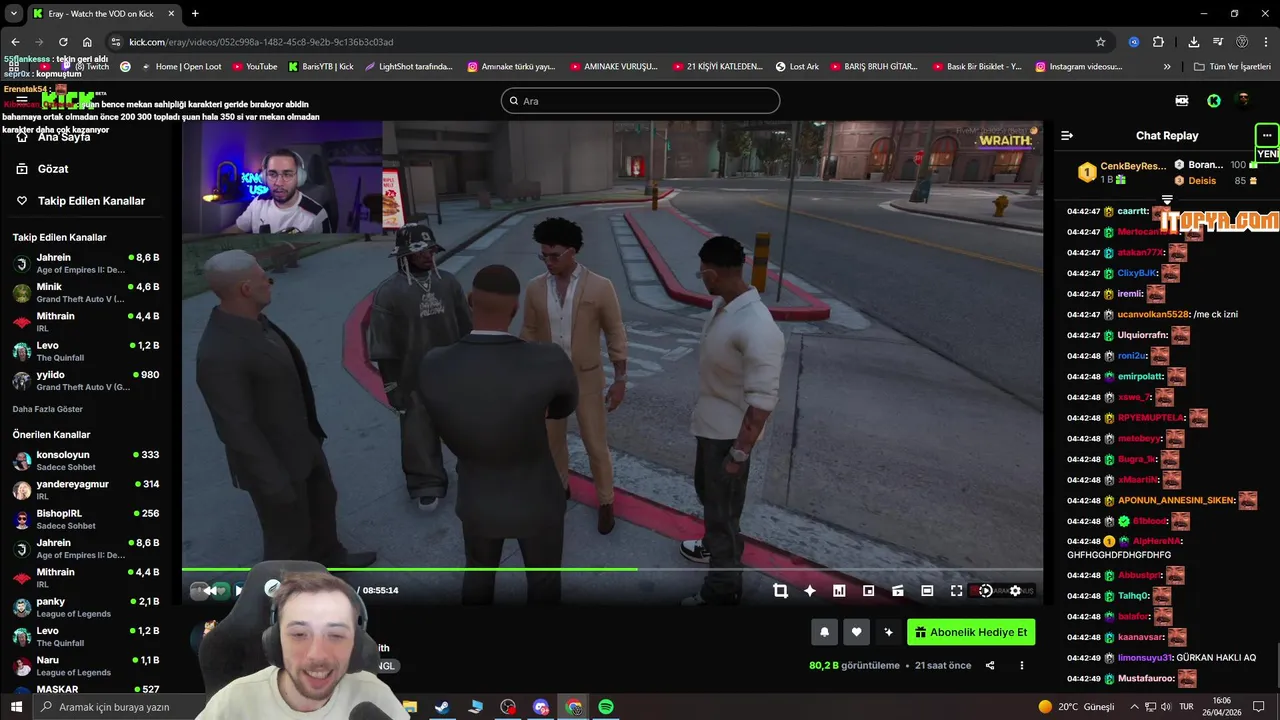Viewport: 1280px width, 720px height.
Task: Bookmark this page with star icon
Action: tap(1100, 42)
